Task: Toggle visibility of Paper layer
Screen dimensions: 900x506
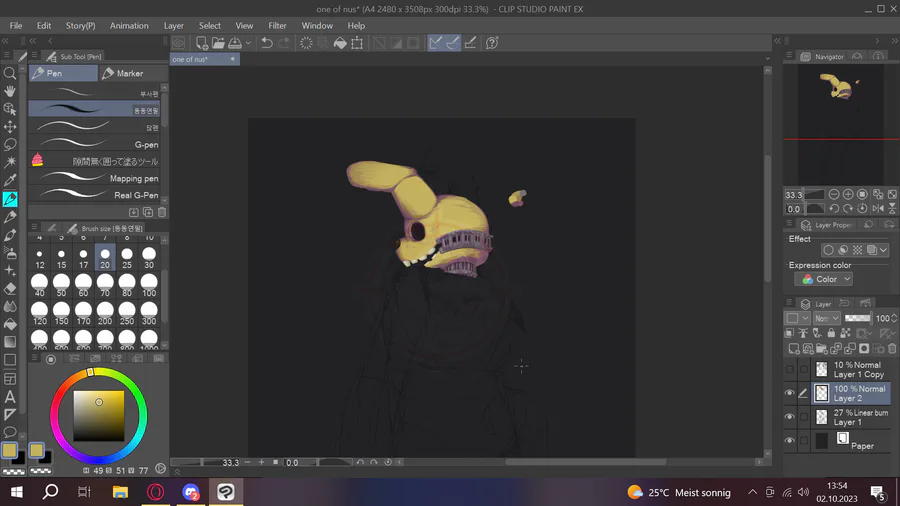Action: [x=790, y=441]
